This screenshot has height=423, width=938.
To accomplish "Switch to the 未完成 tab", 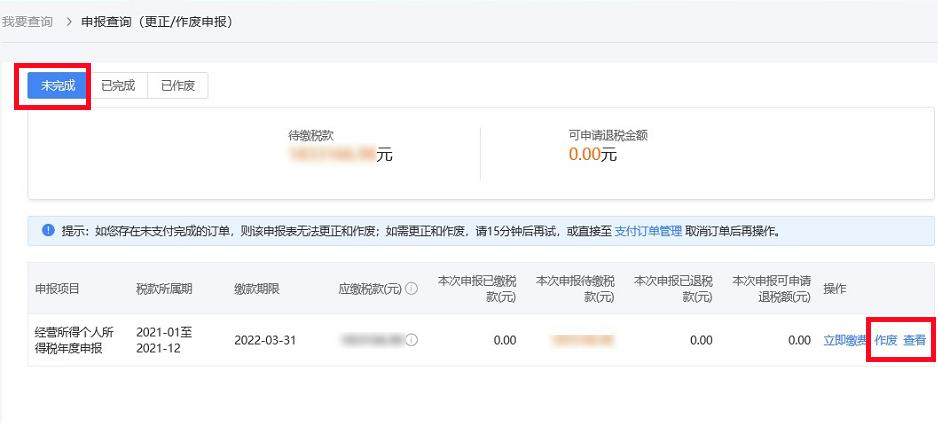I will 58,86.
